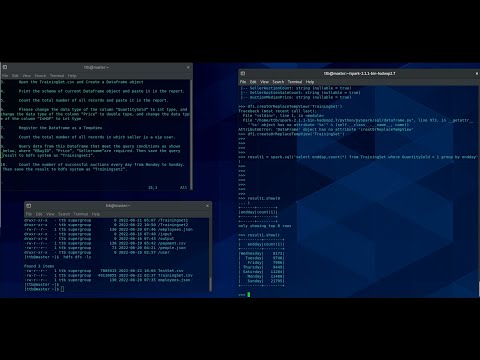Click the line 'Register the DataFrame as a TempView'

pos(60,128)
